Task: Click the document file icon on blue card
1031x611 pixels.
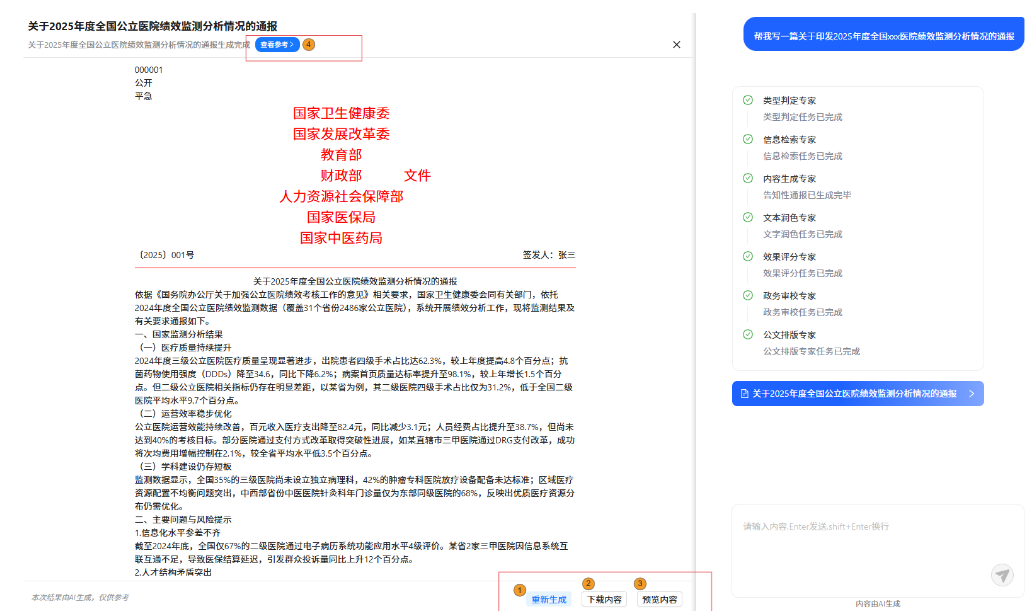Action: pyautogui.click(x=744, y=394)
